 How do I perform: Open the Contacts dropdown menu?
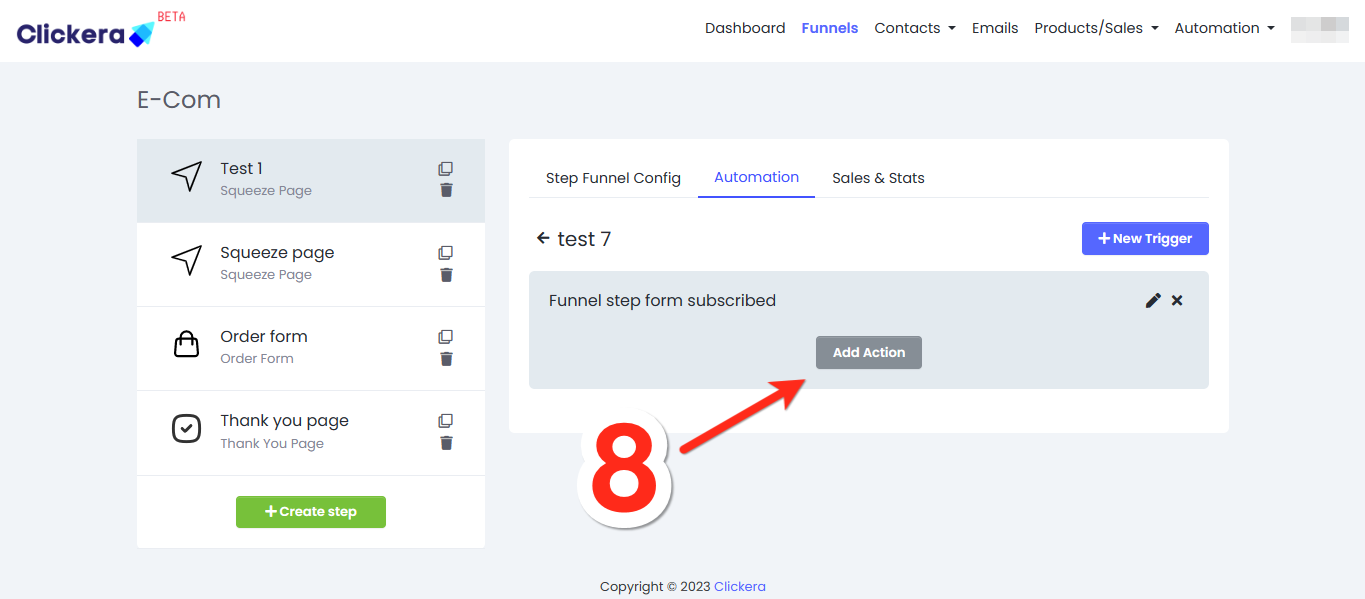915,28
